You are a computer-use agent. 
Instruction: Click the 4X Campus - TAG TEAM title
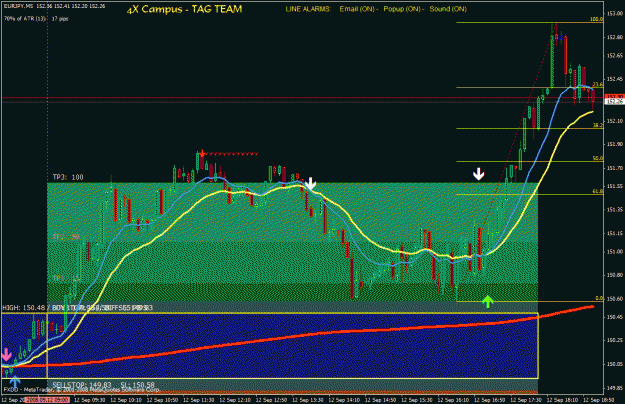(x=184, y=9)
